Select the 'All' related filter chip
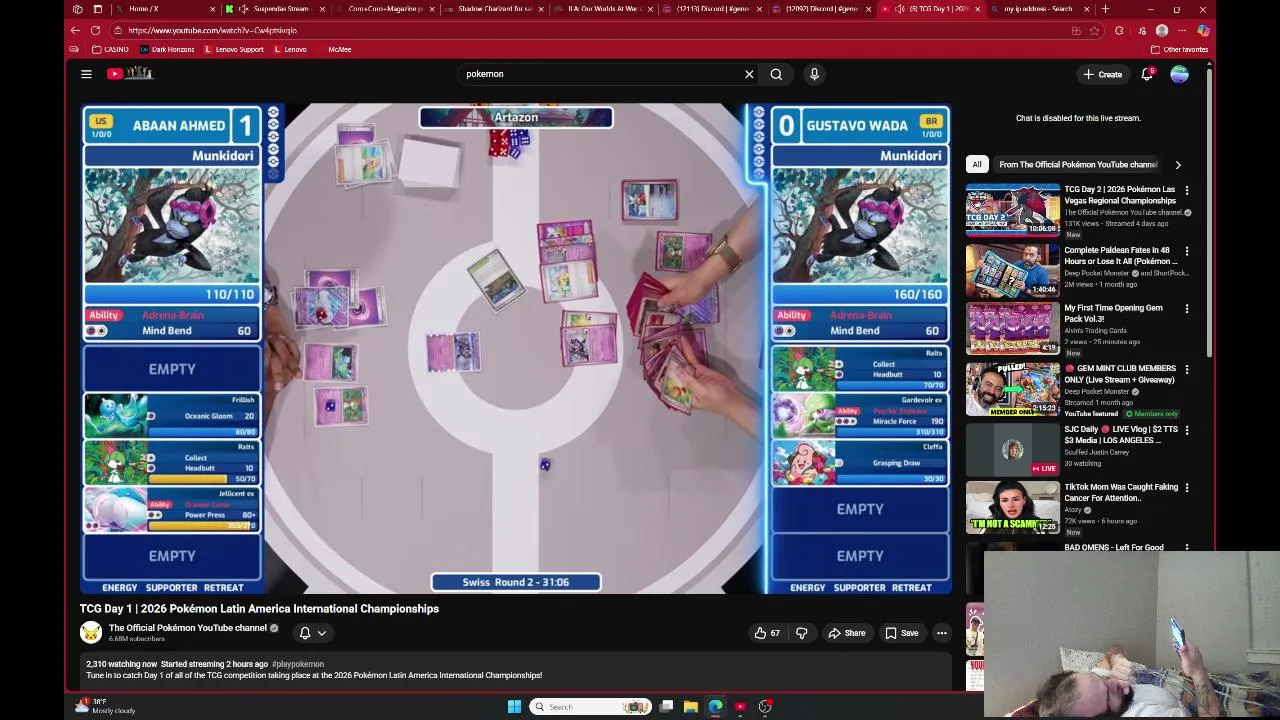 977,164
